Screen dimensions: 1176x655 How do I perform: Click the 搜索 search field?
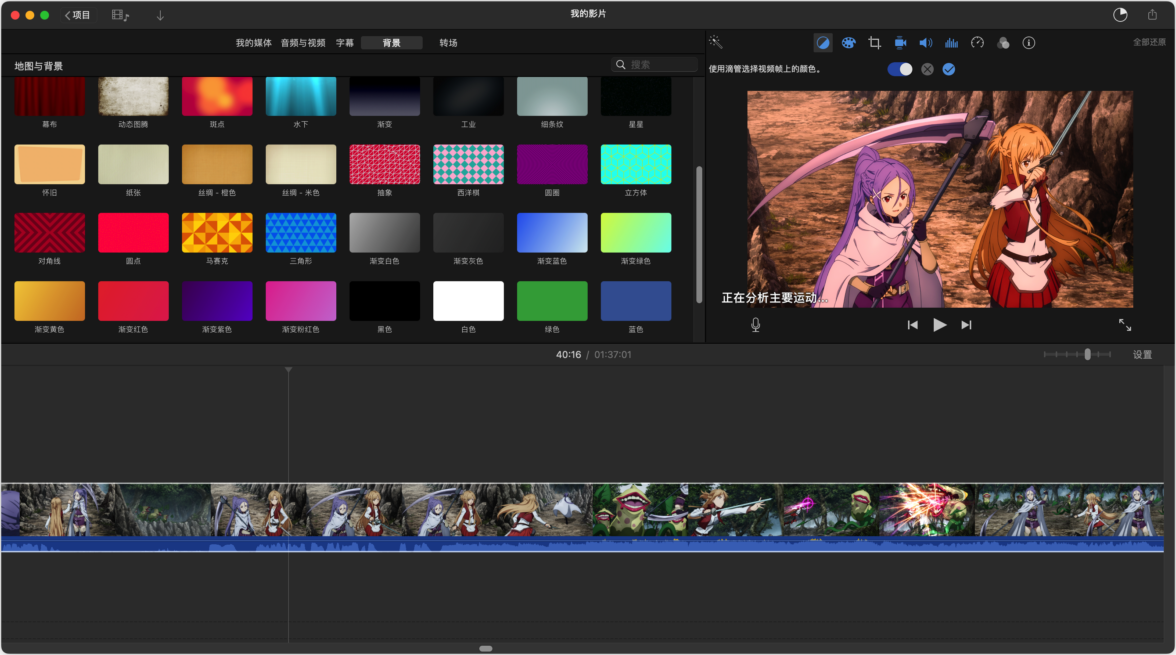pyautogui.click(x=654, y=65)
